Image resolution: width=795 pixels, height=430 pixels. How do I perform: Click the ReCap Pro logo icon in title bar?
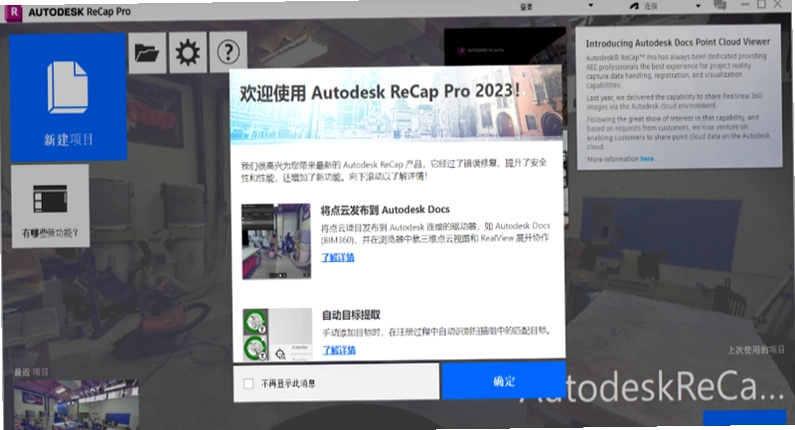pyautogui.click(x=13, y=13)
